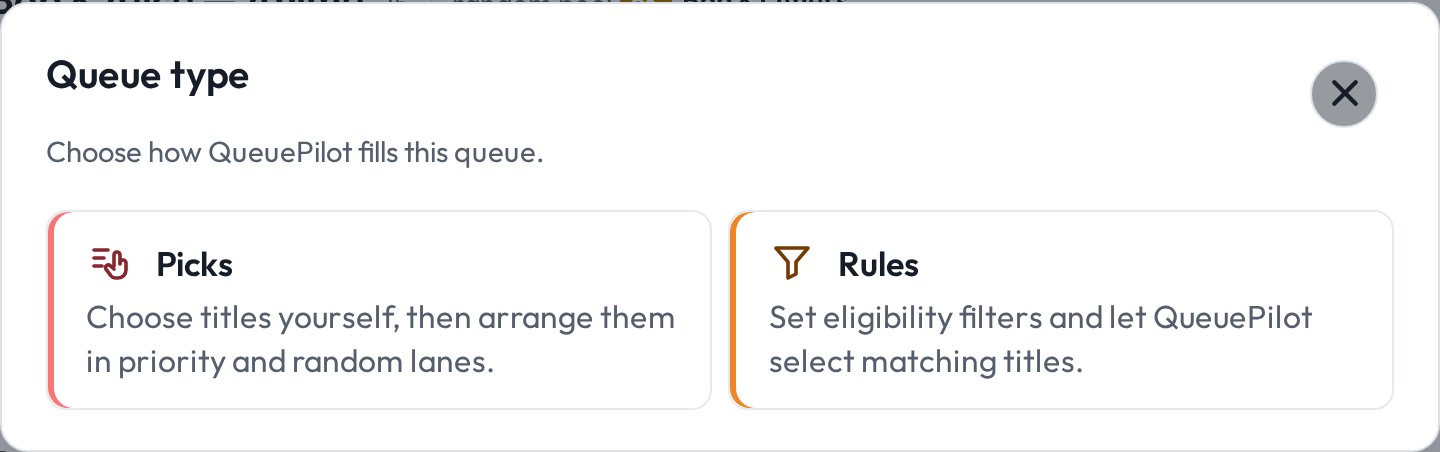Click the red accent stripe on Picks card
This screenshot has width=1440, height=452.
(50, 310)
